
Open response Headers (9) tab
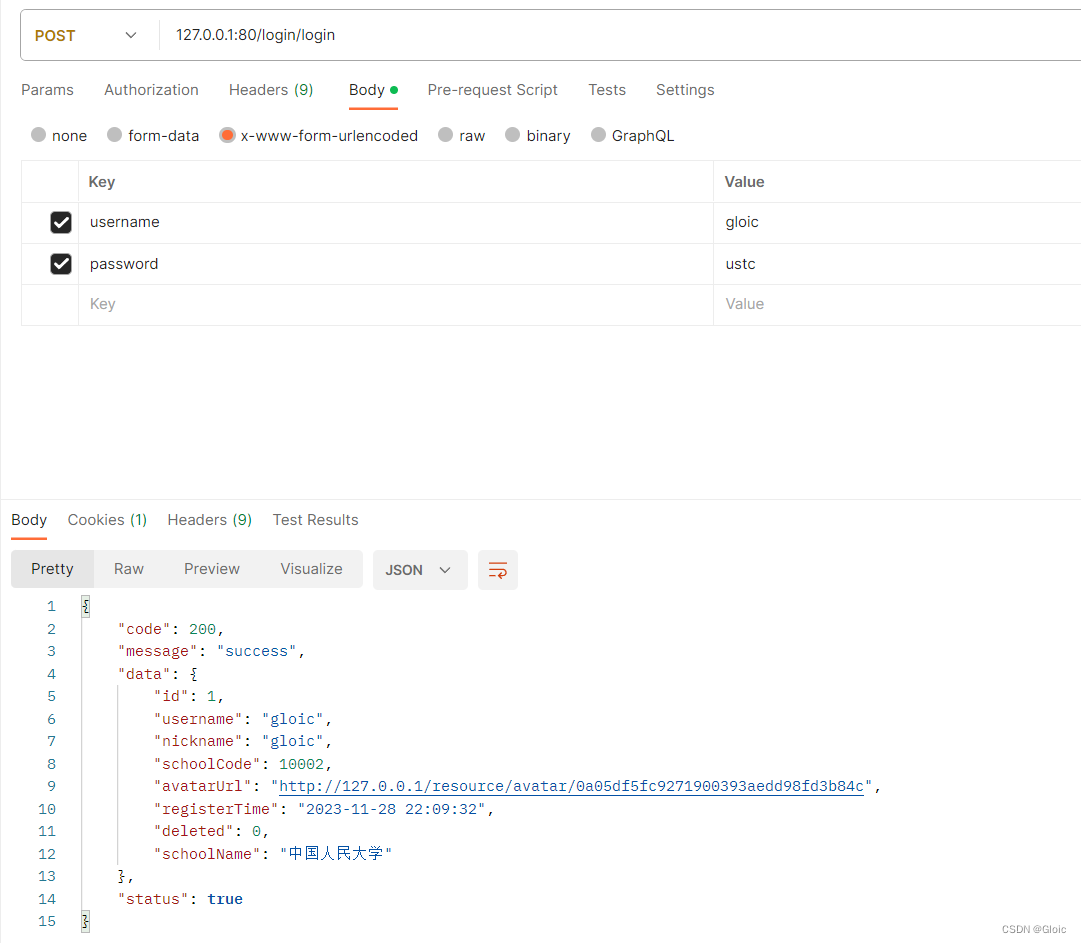point(210,520)
